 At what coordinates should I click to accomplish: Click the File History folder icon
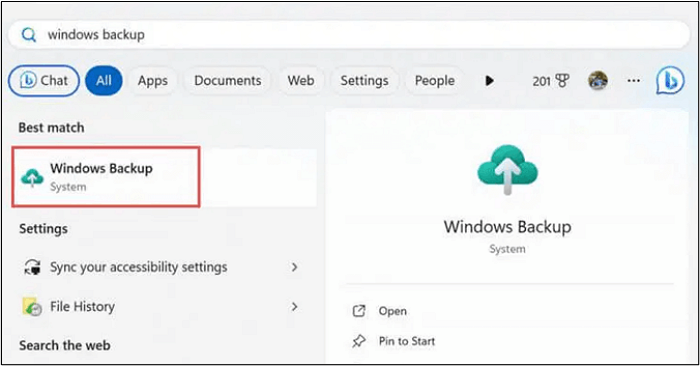point(32,307)
